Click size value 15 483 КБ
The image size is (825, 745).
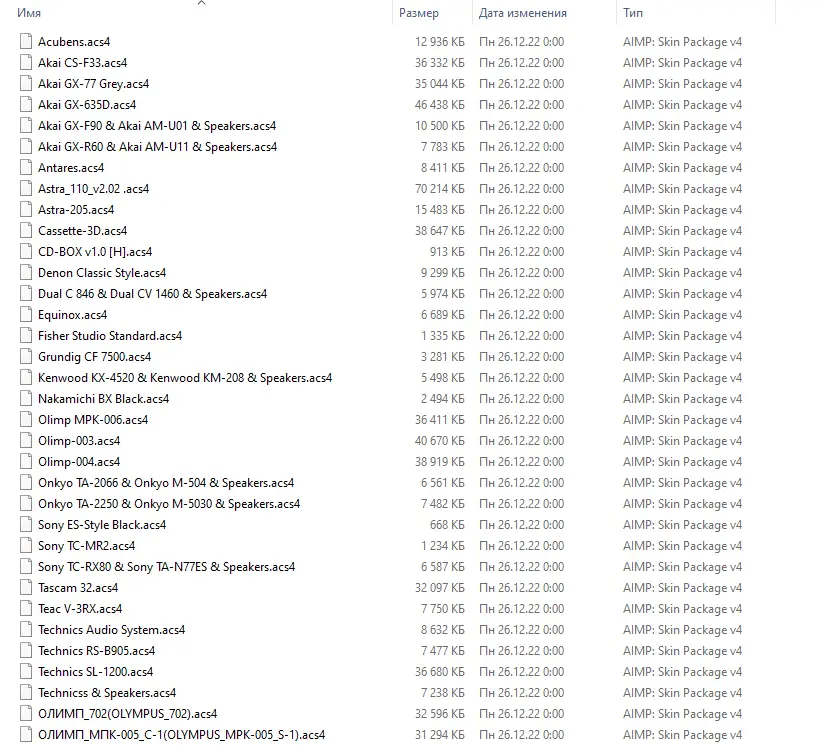[x=439, y=210]
